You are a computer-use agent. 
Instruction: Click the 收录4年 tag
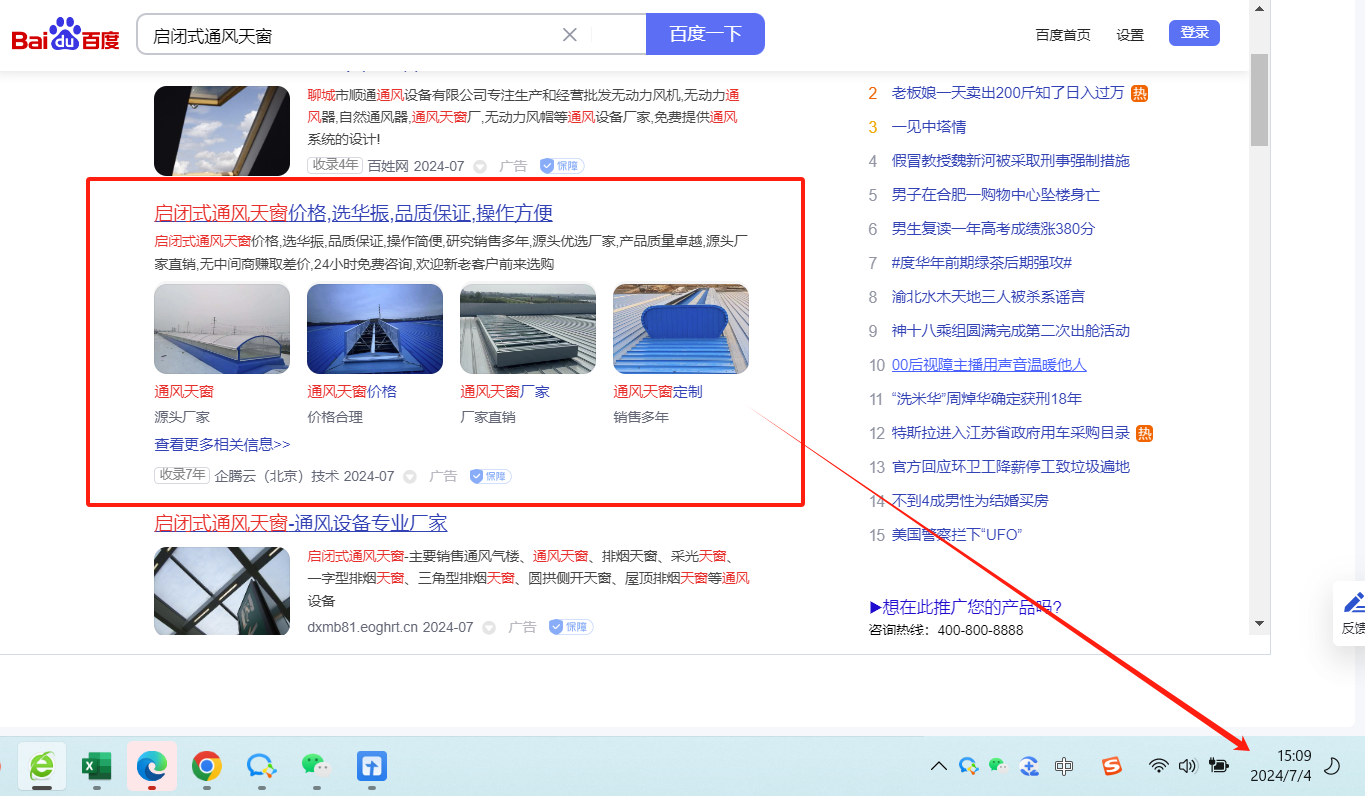(335, 165)
